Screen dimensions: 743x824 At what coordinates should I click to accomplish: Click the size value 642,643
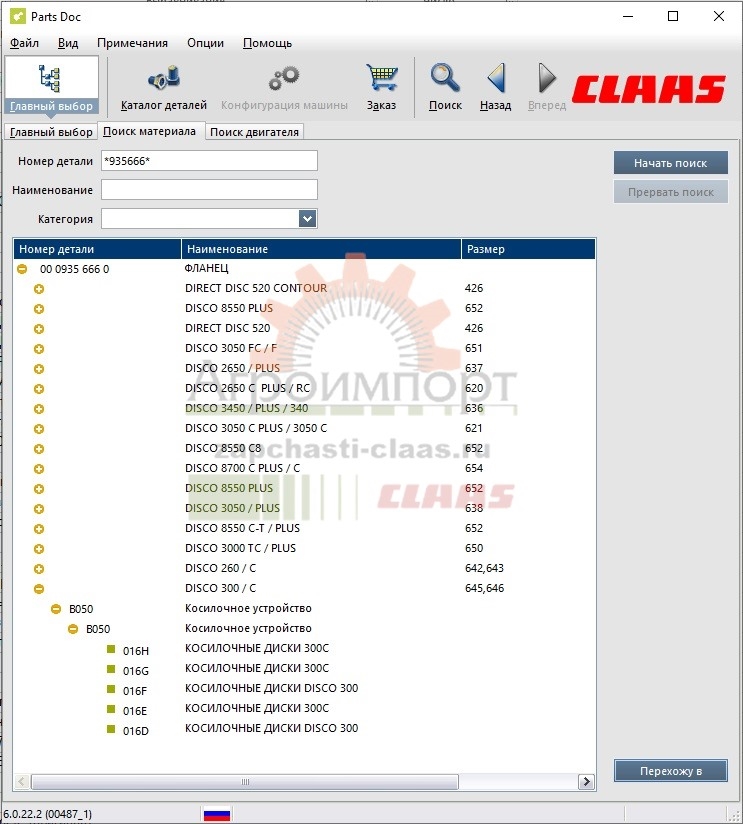click(484, 568)
